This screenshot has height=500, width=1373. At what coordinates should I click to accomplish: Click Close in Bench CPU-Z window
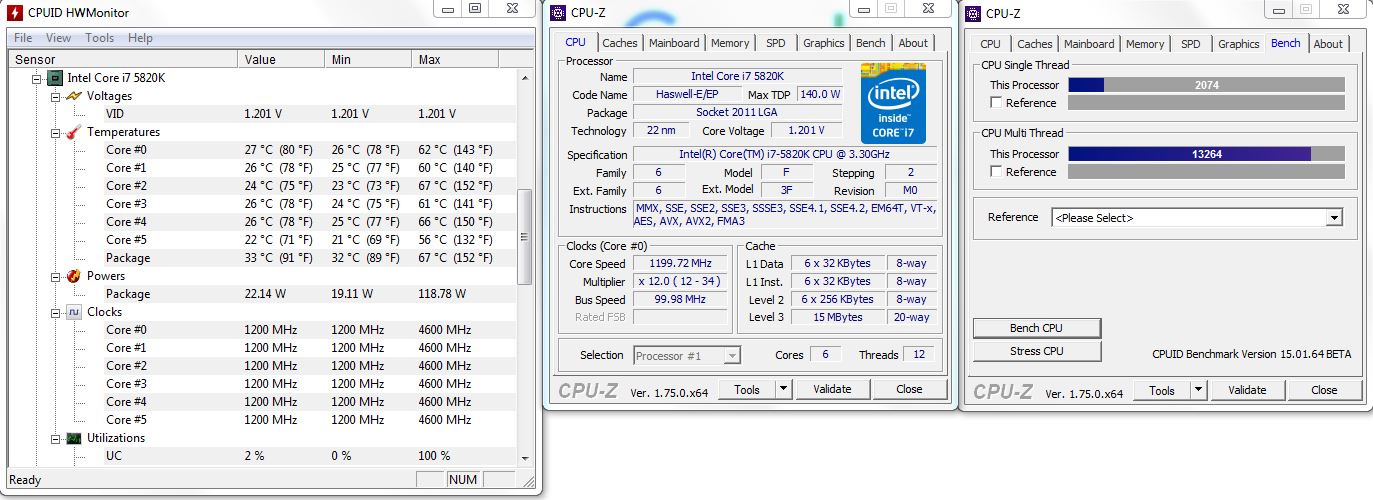[1324, 390]
